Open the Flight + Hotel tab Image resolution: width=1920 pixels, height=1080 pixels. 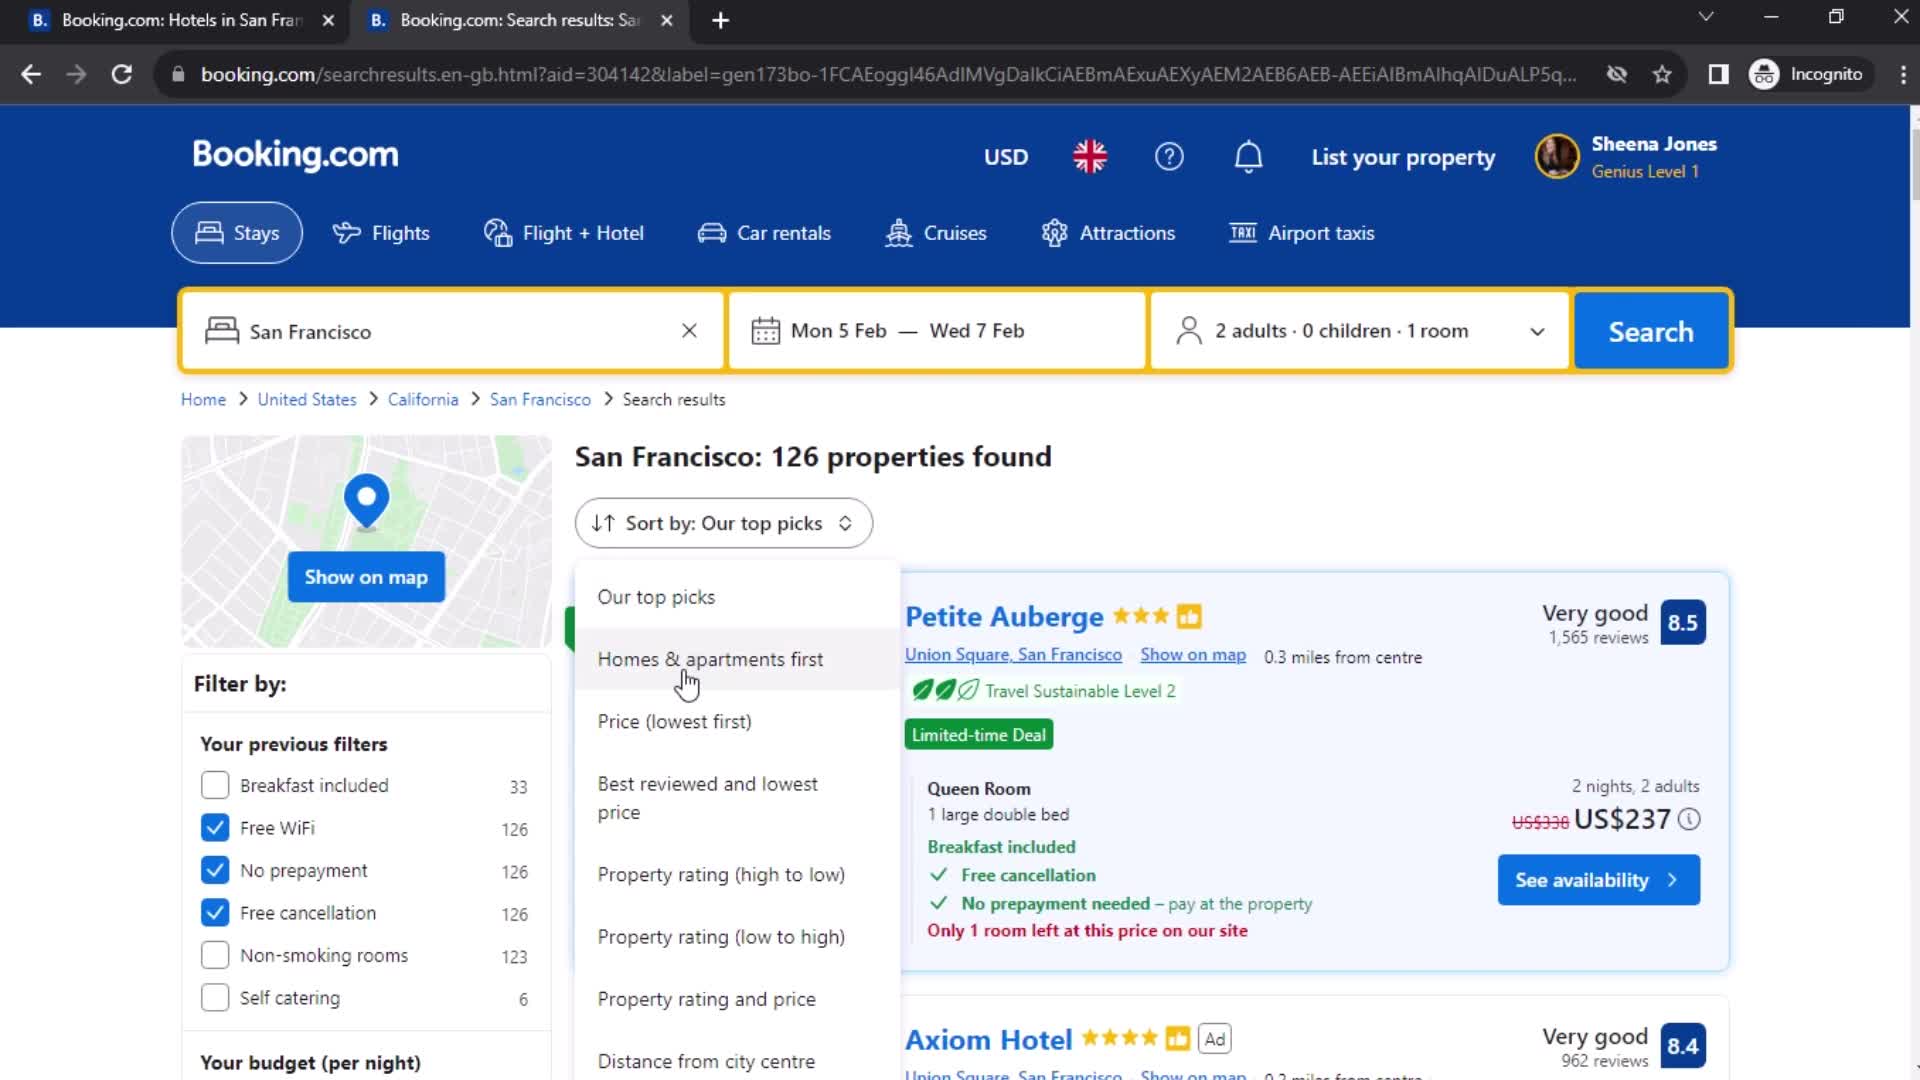pyautogui.click(x=564, y=233)
